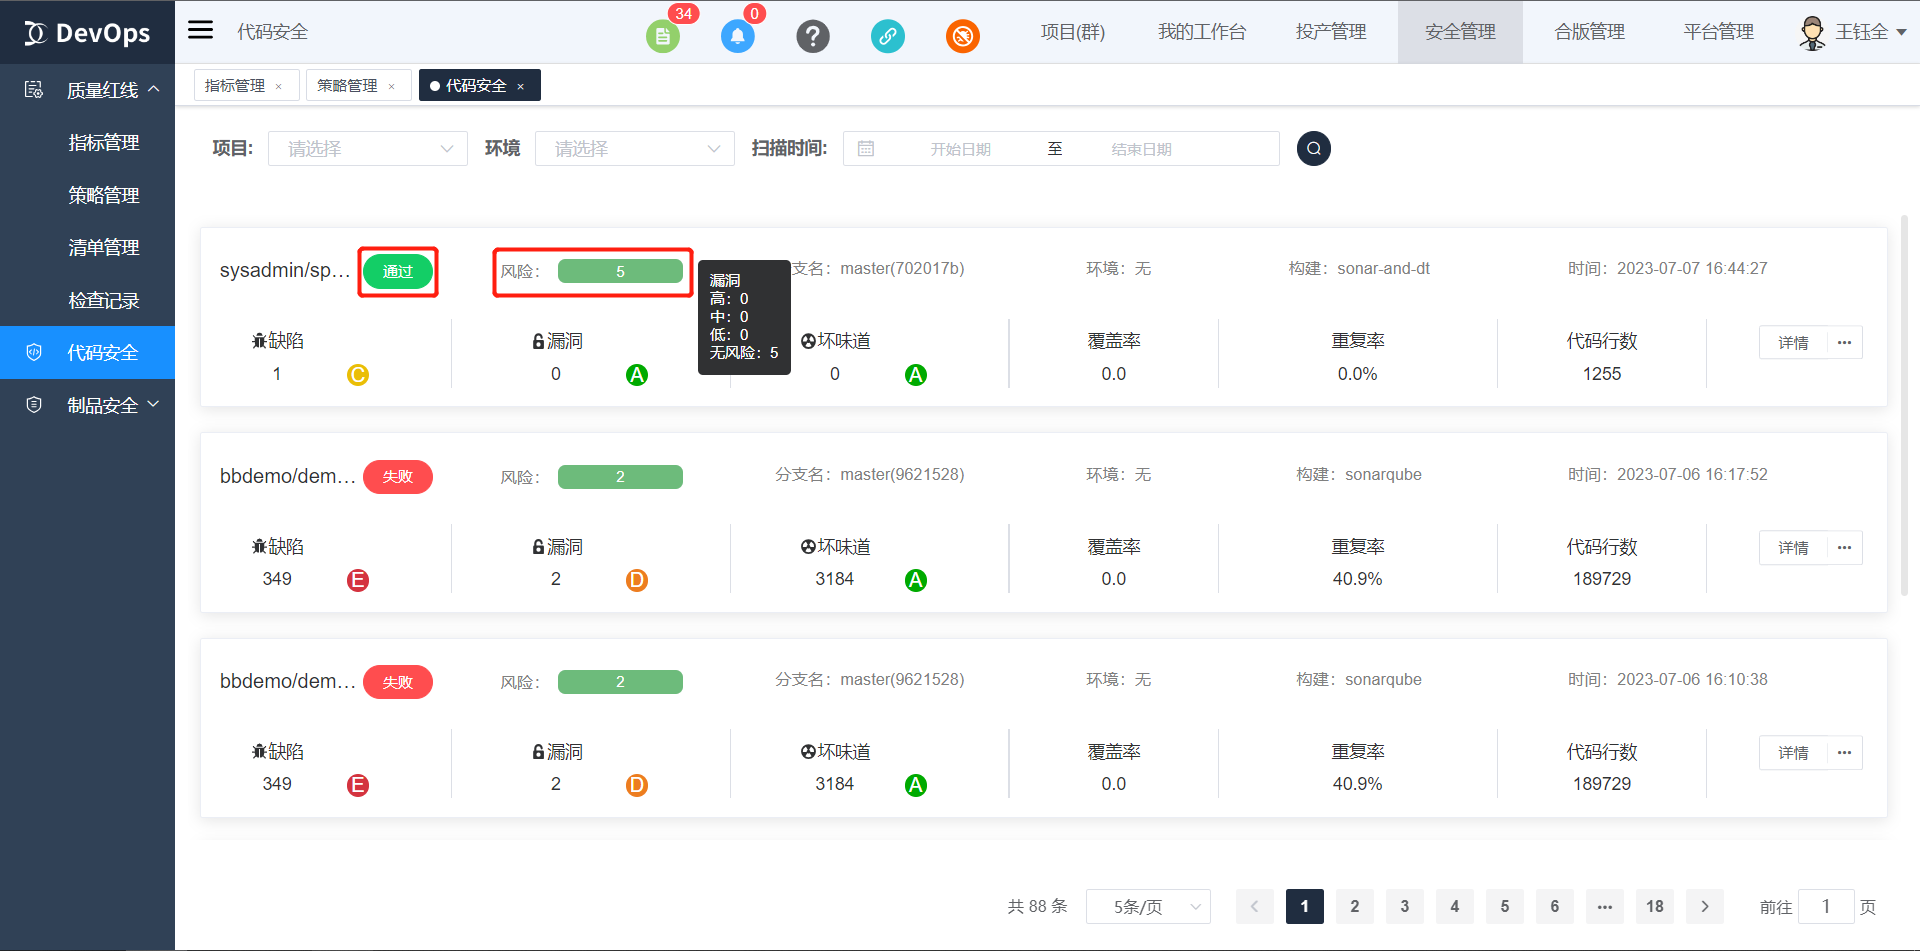Open the green document notifications icon
Screen dimensions: 1920x951
coord(662,37)
